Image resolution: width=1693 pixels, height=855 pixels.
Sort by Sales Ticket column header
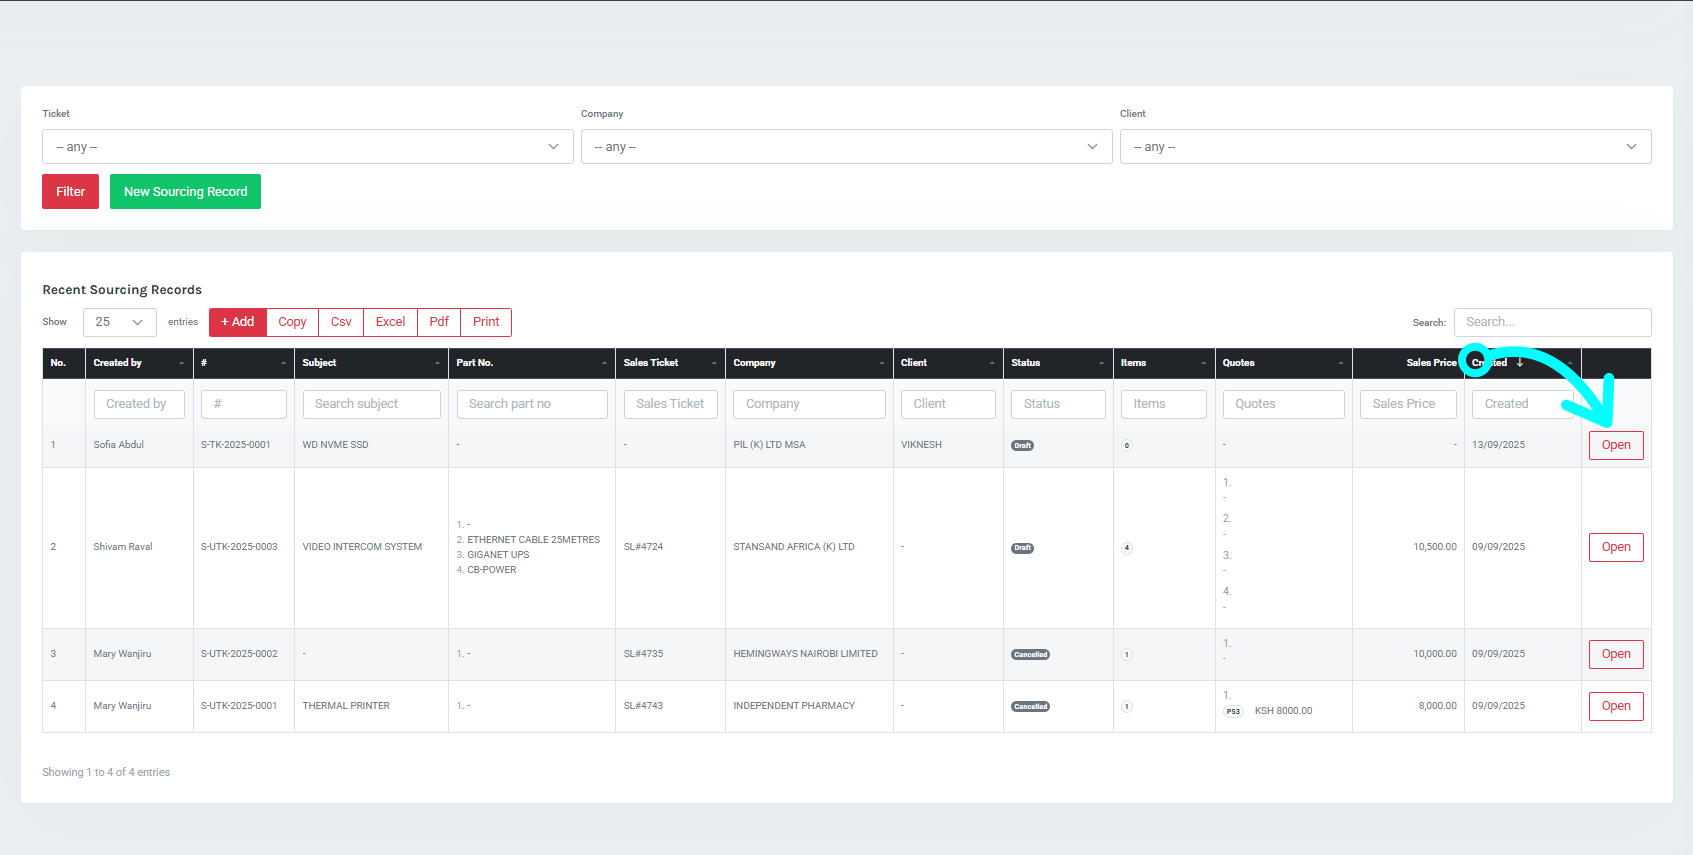[669, 363]
